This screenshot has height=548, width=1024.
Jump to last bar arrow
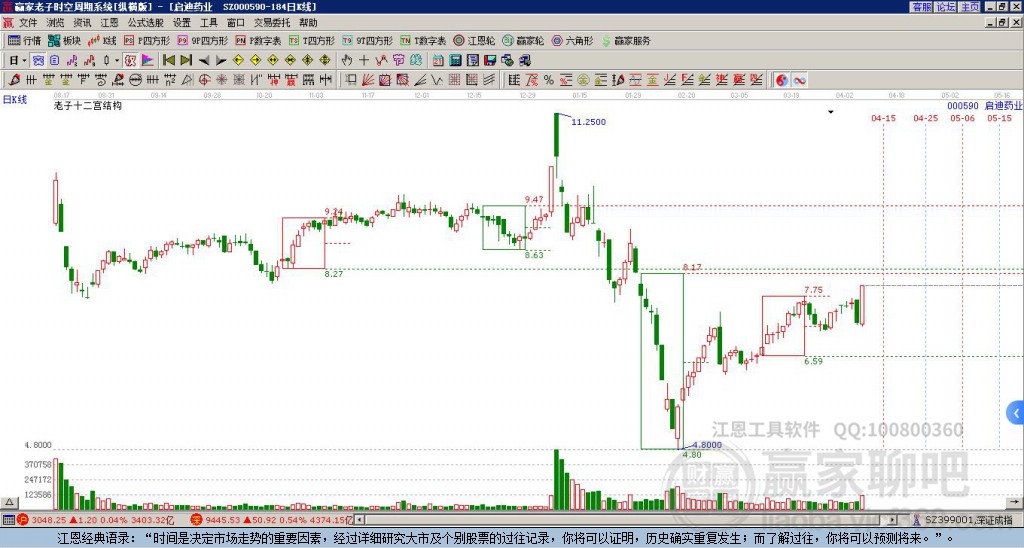click(186, 61)
